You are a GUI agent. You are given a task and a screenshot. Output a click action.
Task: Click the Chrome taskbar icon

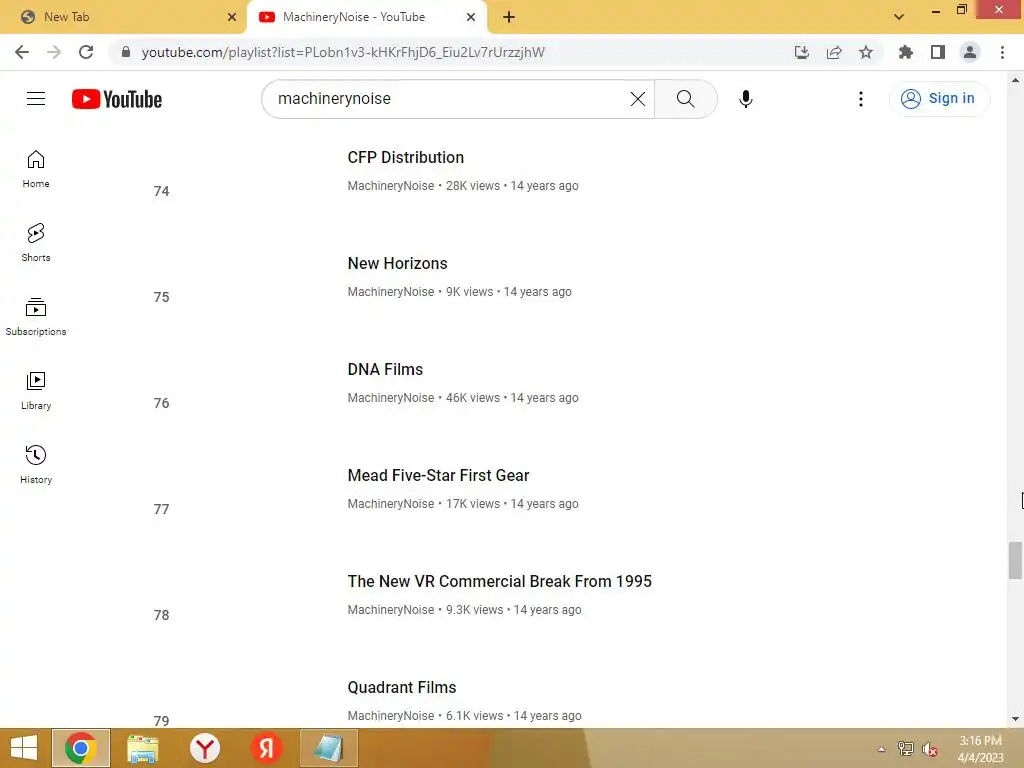tap(80, 748)
